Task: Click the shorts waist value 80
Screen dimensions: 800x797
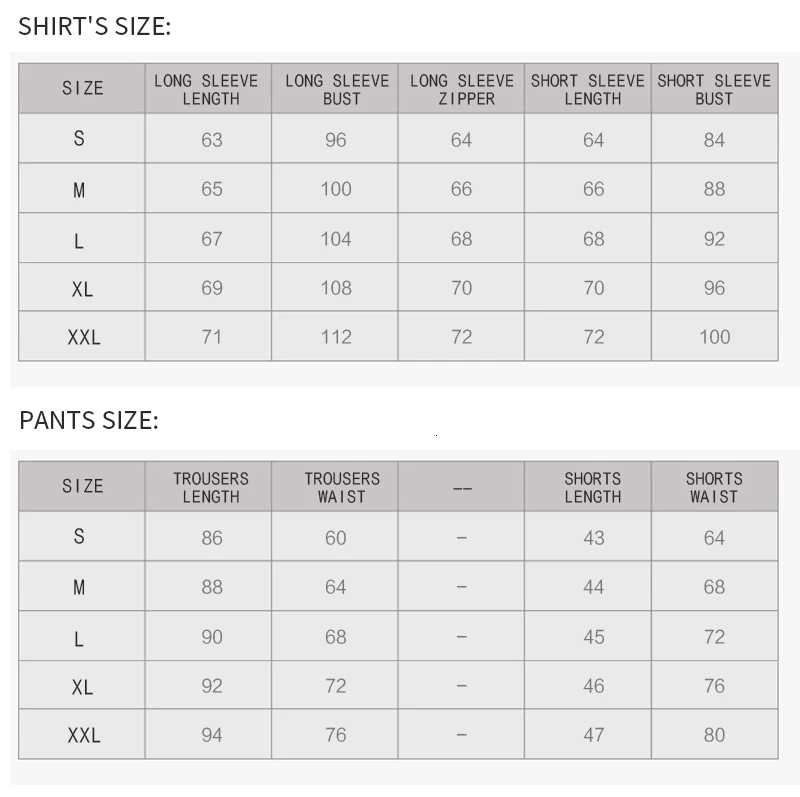Action: coord(714,735)
